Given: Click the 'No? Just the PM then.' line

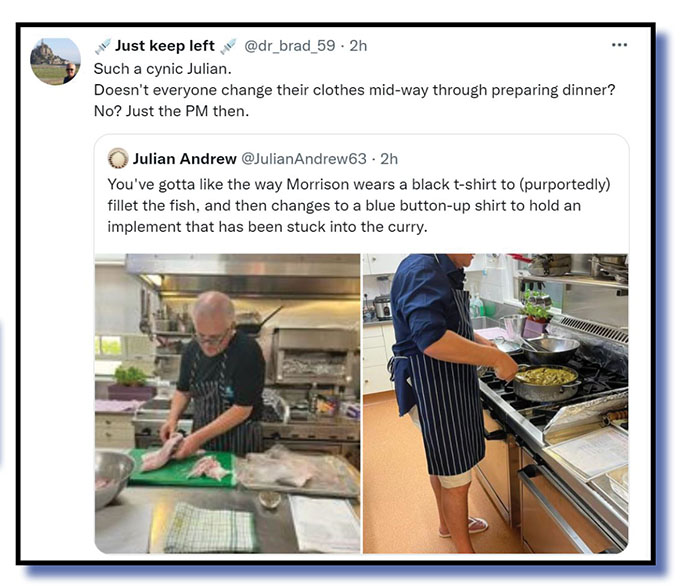Looking at the screenshot, I should coord(171,111).
